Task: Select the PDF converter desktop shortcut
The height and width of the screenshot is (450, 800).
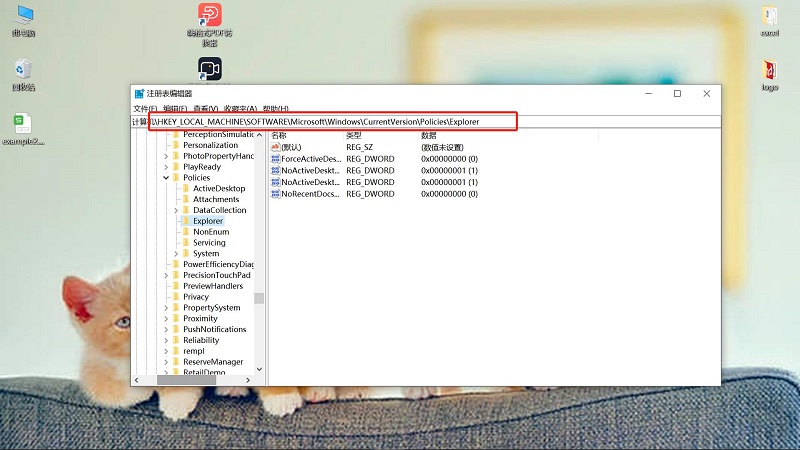Action: (x=210, y=24)
